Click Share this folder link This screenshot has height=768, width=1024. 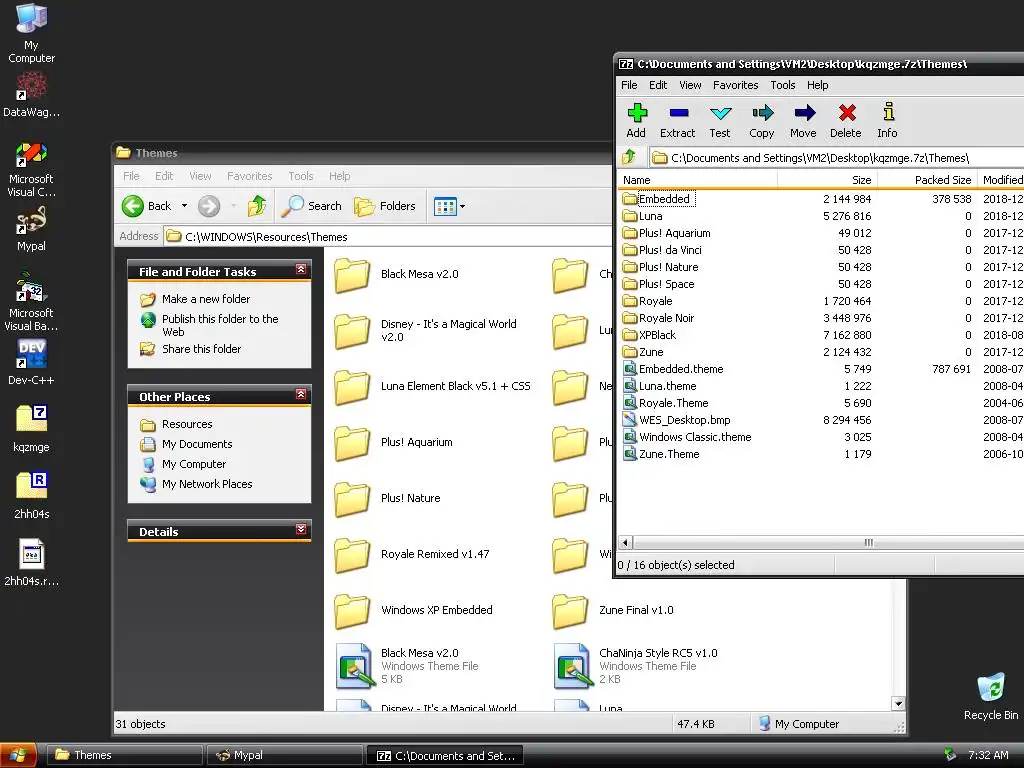click(201, 349)
